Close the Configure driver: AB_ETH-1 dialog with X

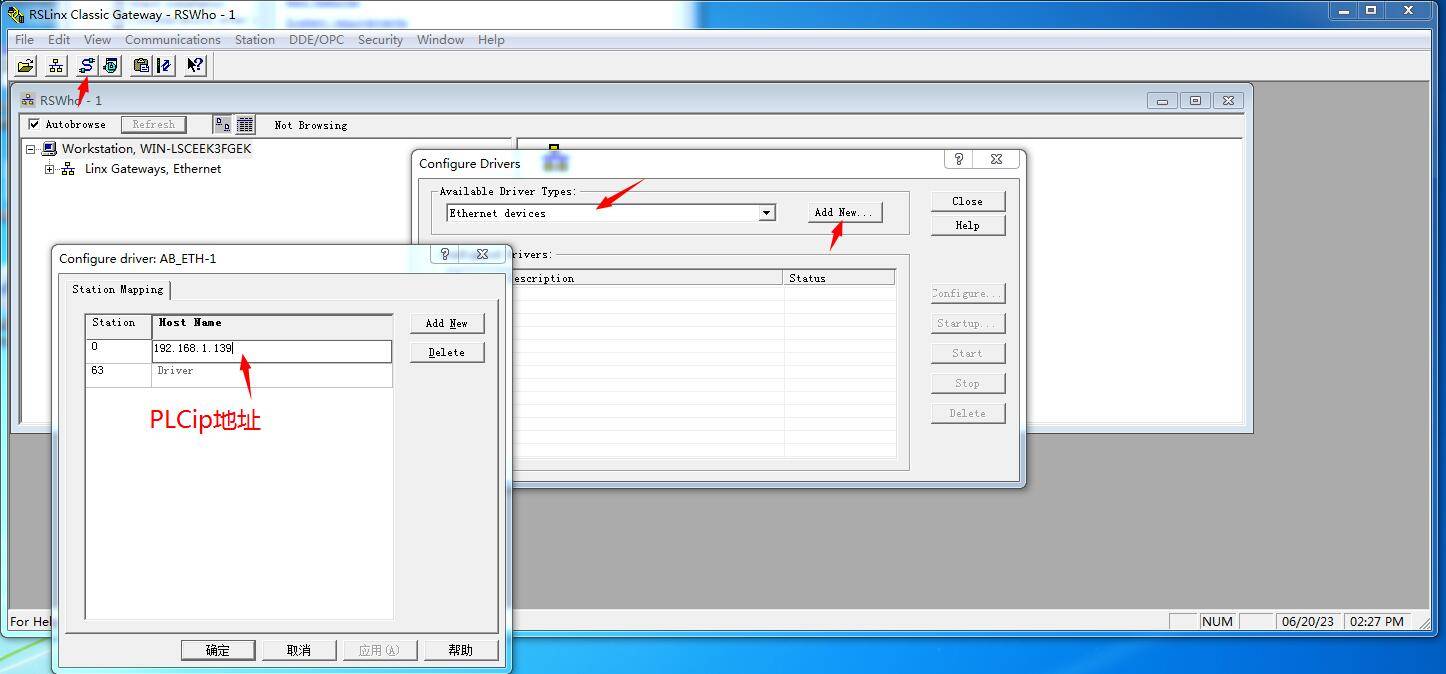[482, 254]
